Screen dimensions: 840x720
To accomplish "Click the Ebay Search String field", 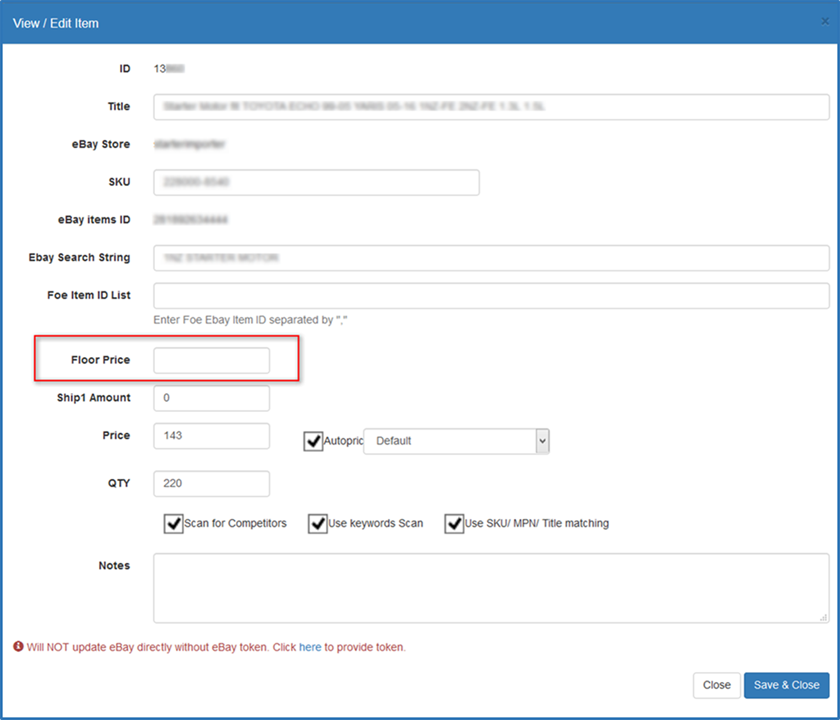I will pos(490,258).
